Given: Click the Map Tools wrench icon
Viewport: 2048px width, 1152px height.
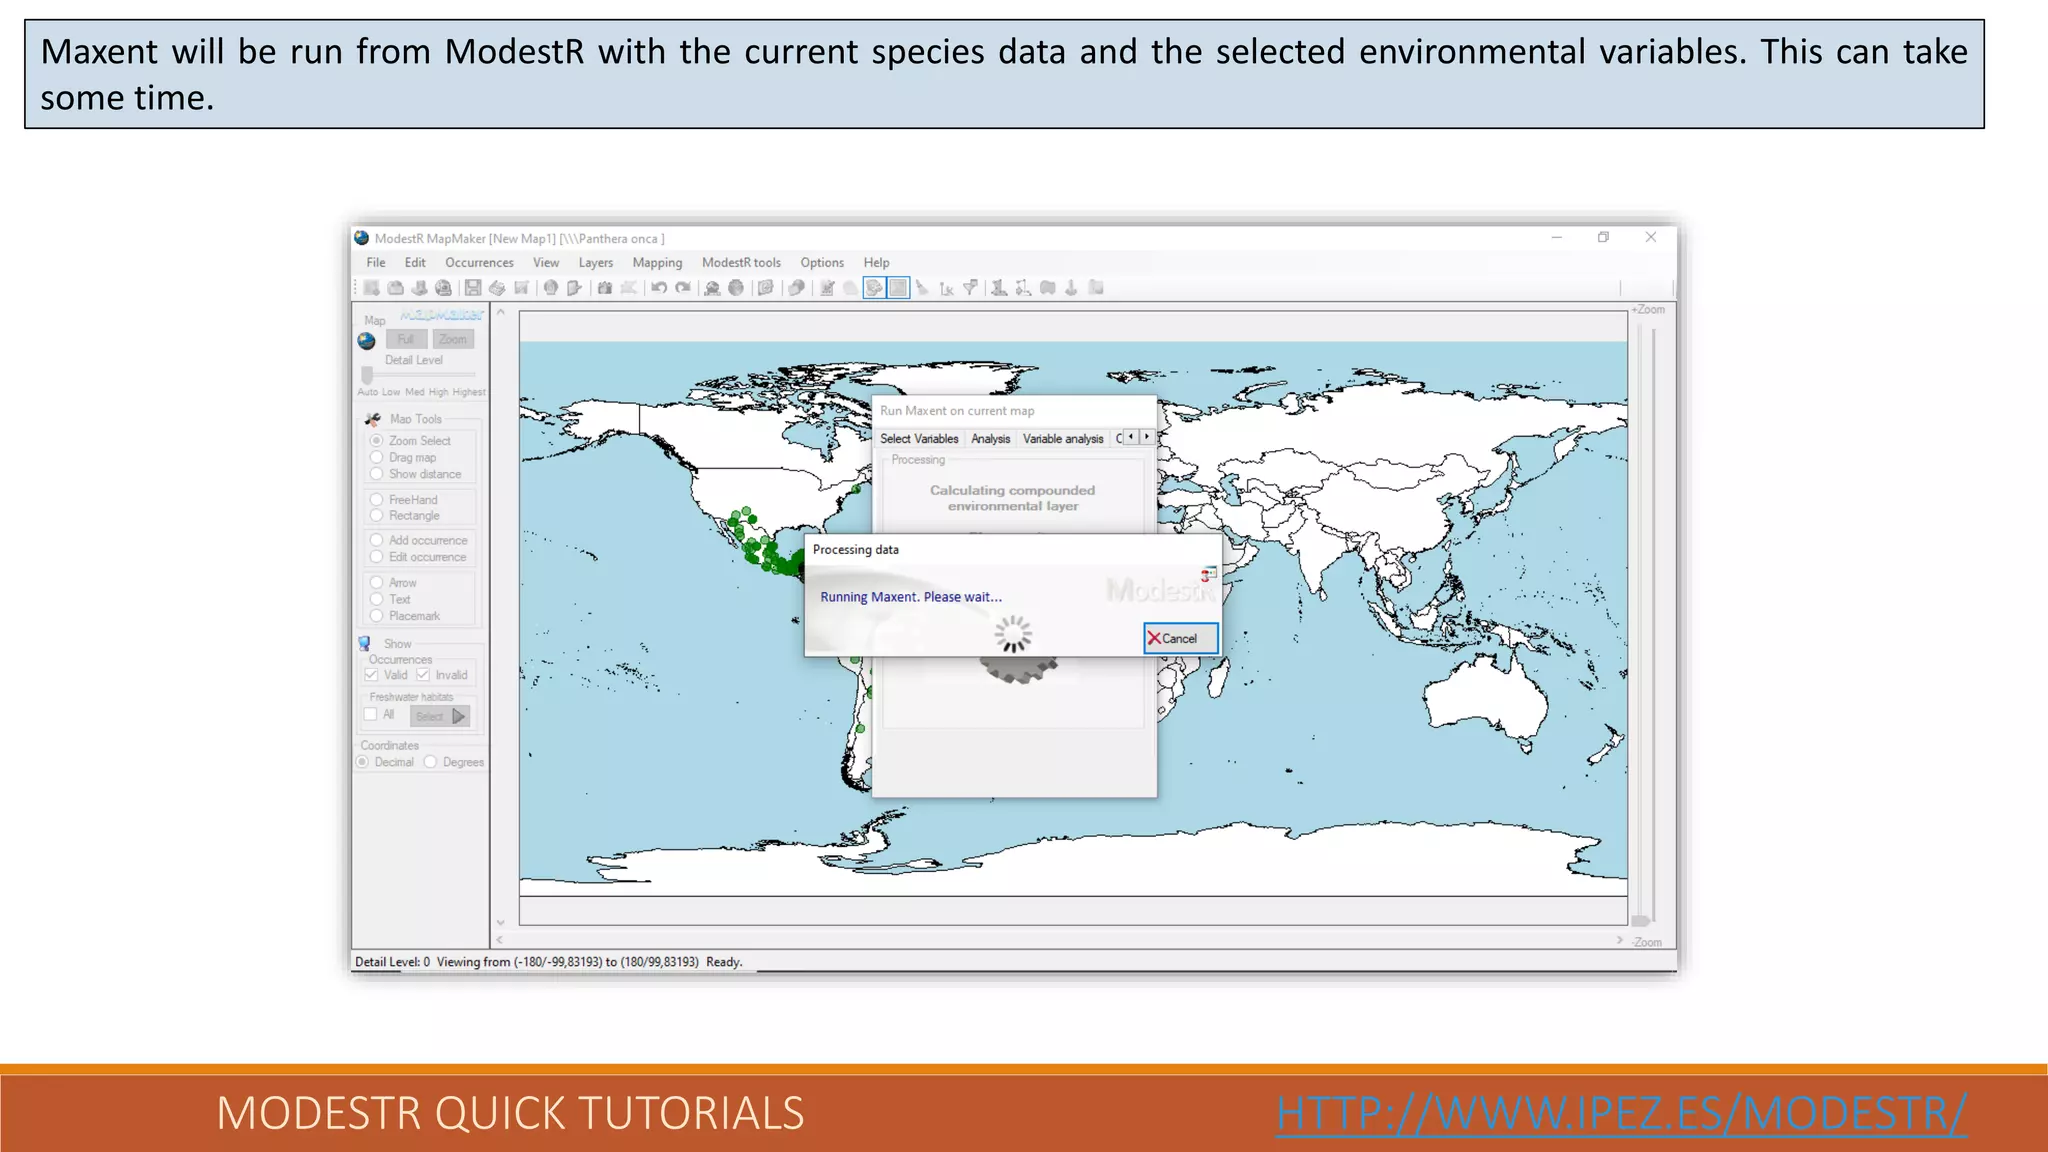Looking at the screenshot, I should 373,419.
